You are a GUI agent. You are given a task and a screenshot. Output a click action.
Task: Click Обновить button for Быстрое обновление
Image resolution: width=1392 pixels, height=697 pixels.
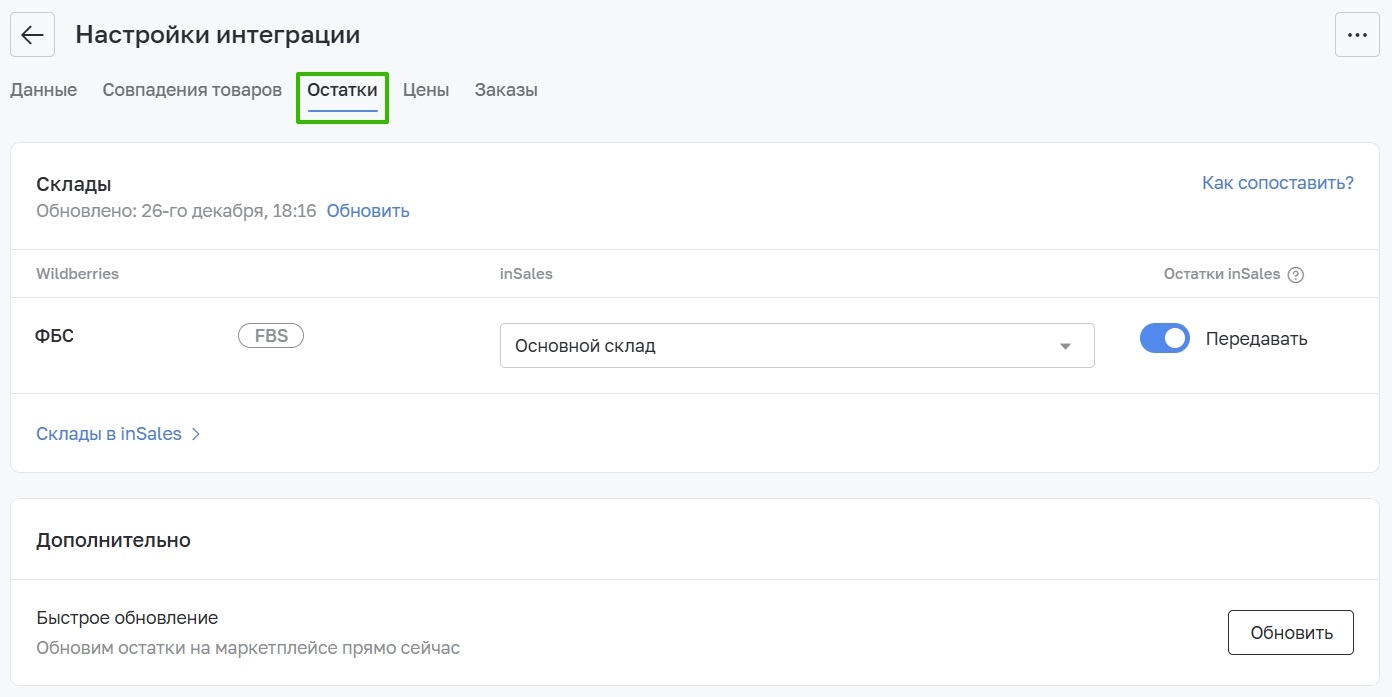point(1291,633)
